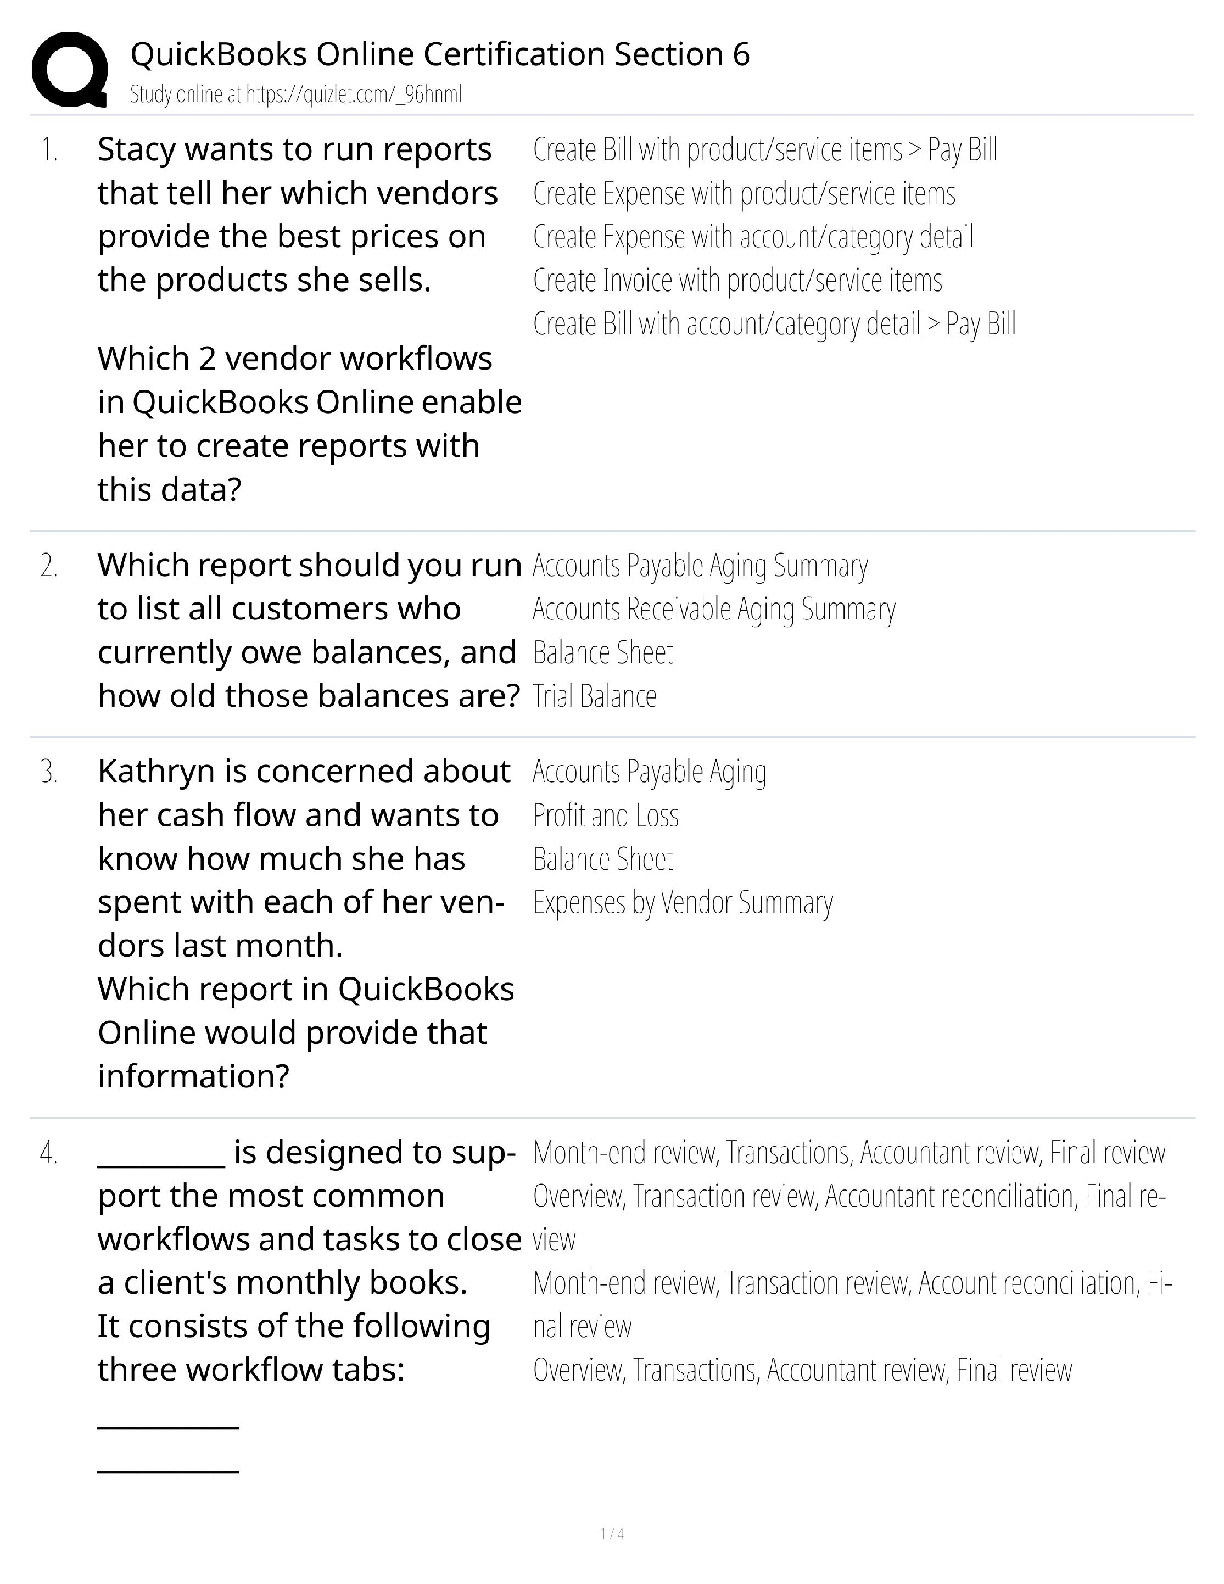Click the page number 1 / 4 indicator

(612, 1533)
